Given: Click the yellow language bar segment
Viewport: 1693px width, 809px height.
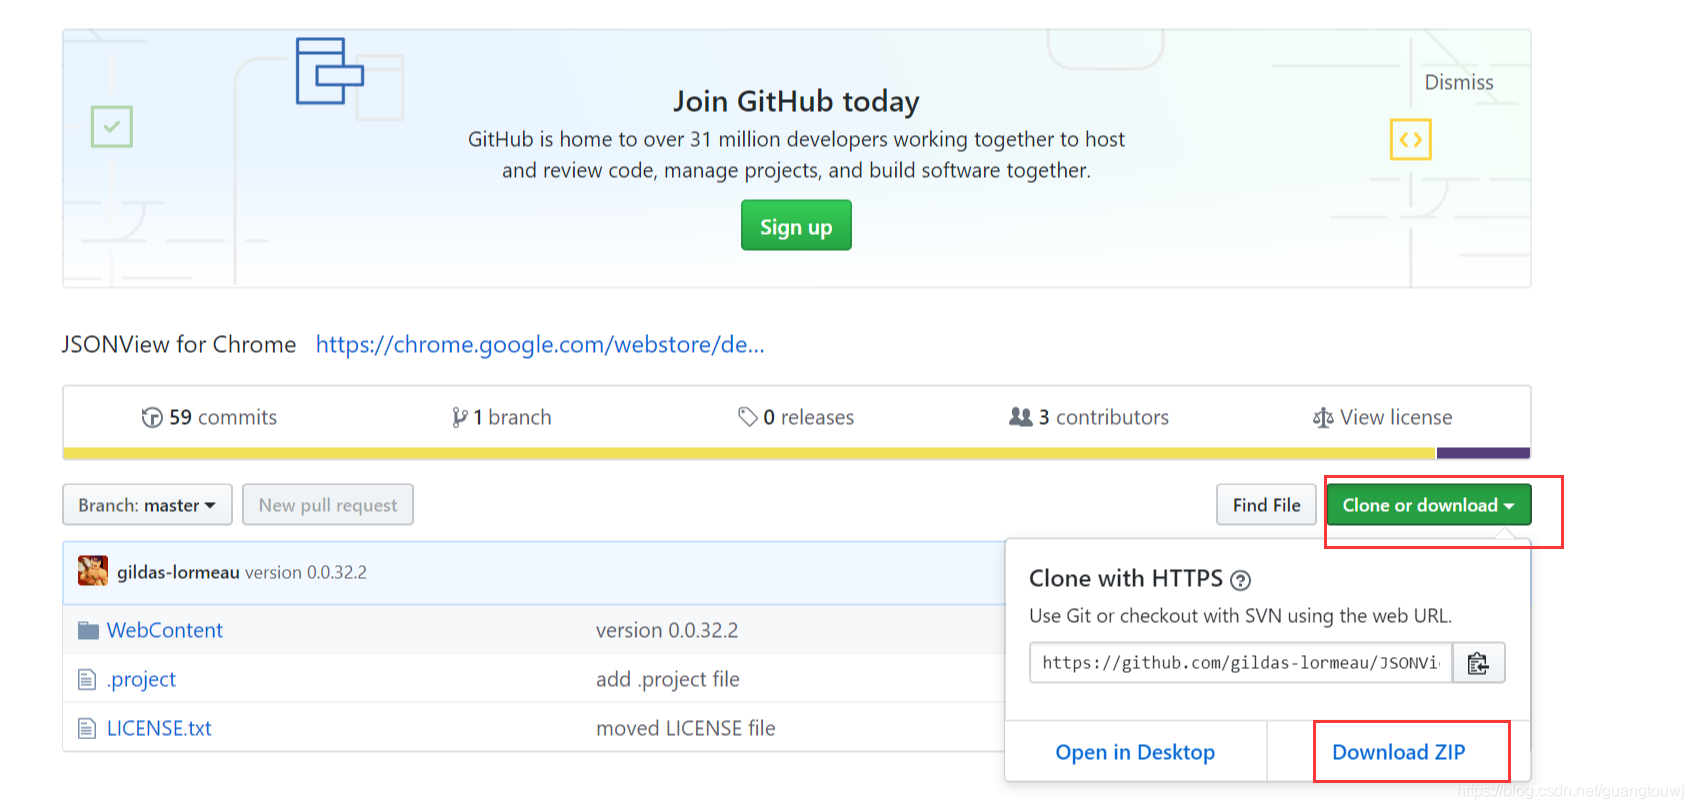Looking at the screenshot, I should pos(750,453).
